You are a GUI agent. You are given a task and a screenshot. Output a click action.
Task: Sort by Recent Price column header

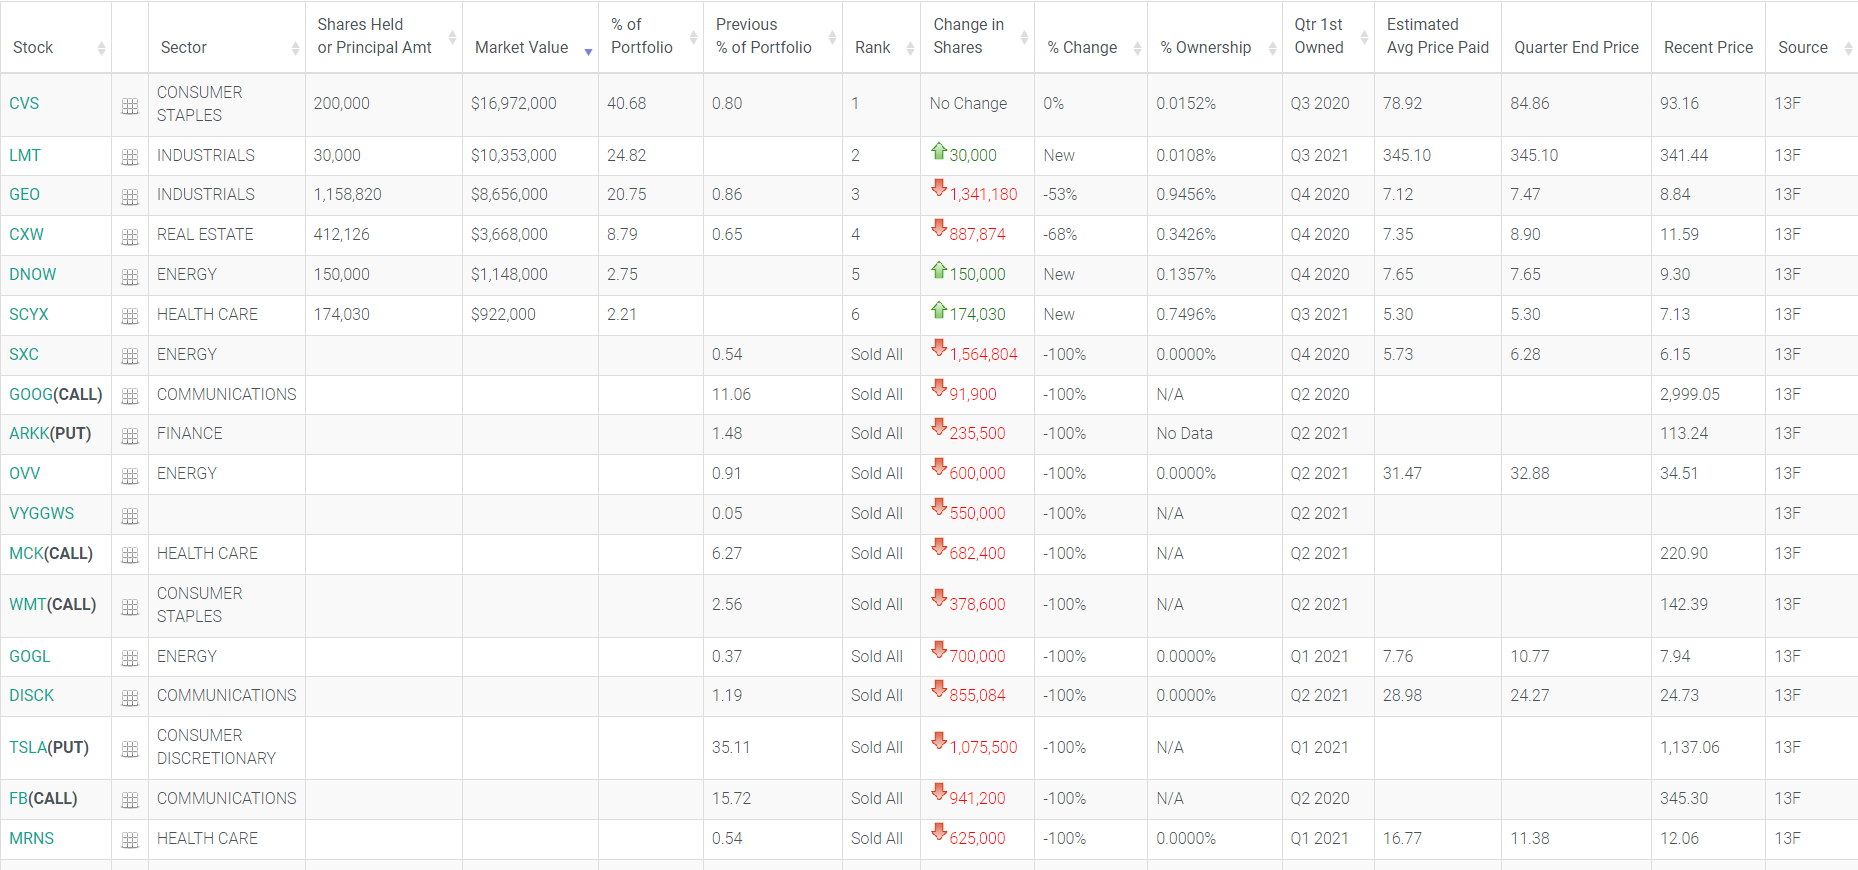click(1708, 37)
